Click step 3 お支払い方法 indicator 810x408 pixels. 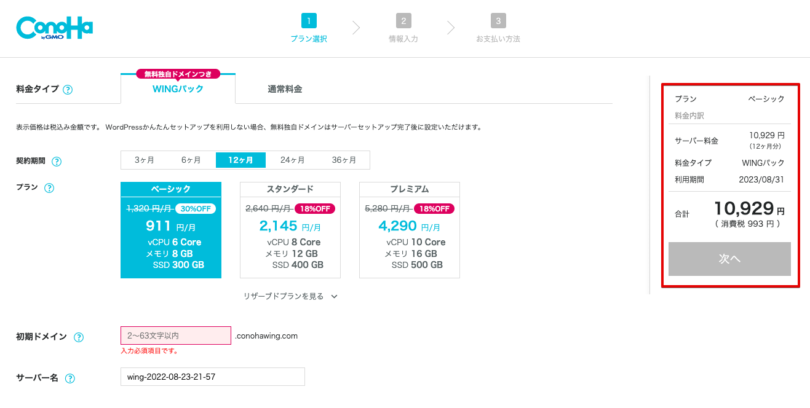497,20
